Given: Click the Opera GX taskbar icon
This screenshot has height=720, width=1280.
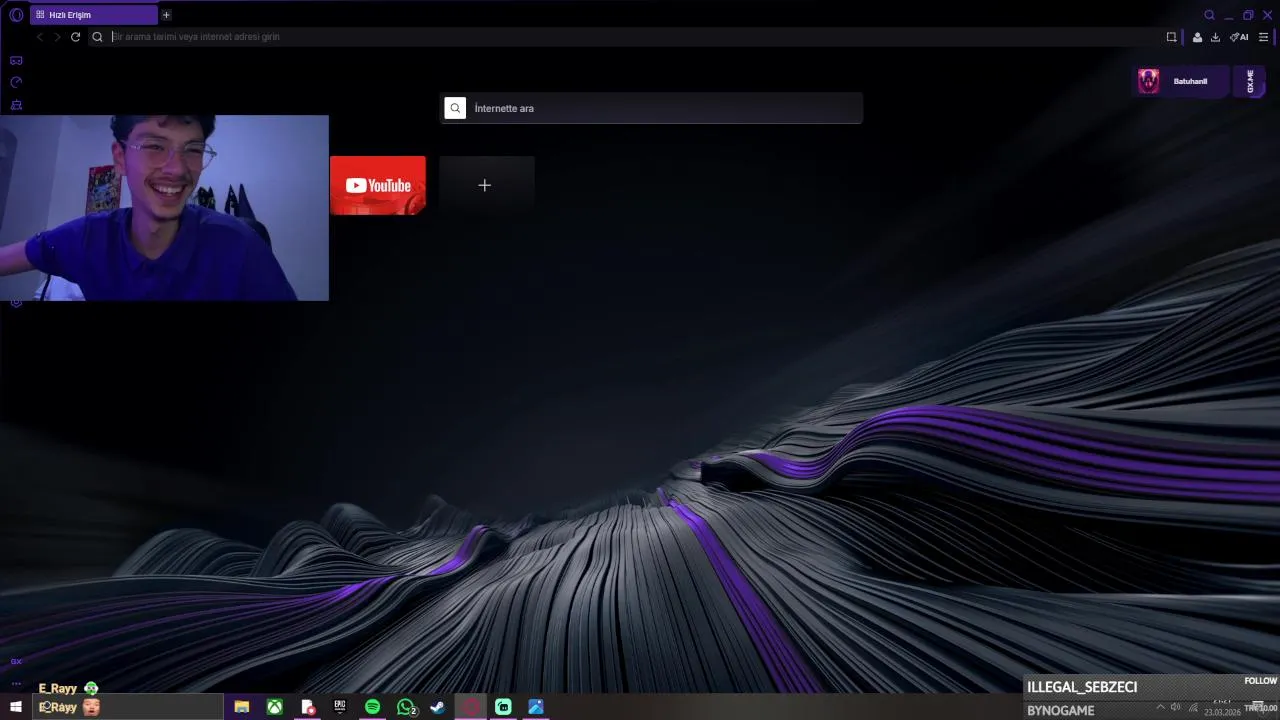Looking at the screenshot, I should click(x=470, y=707).
